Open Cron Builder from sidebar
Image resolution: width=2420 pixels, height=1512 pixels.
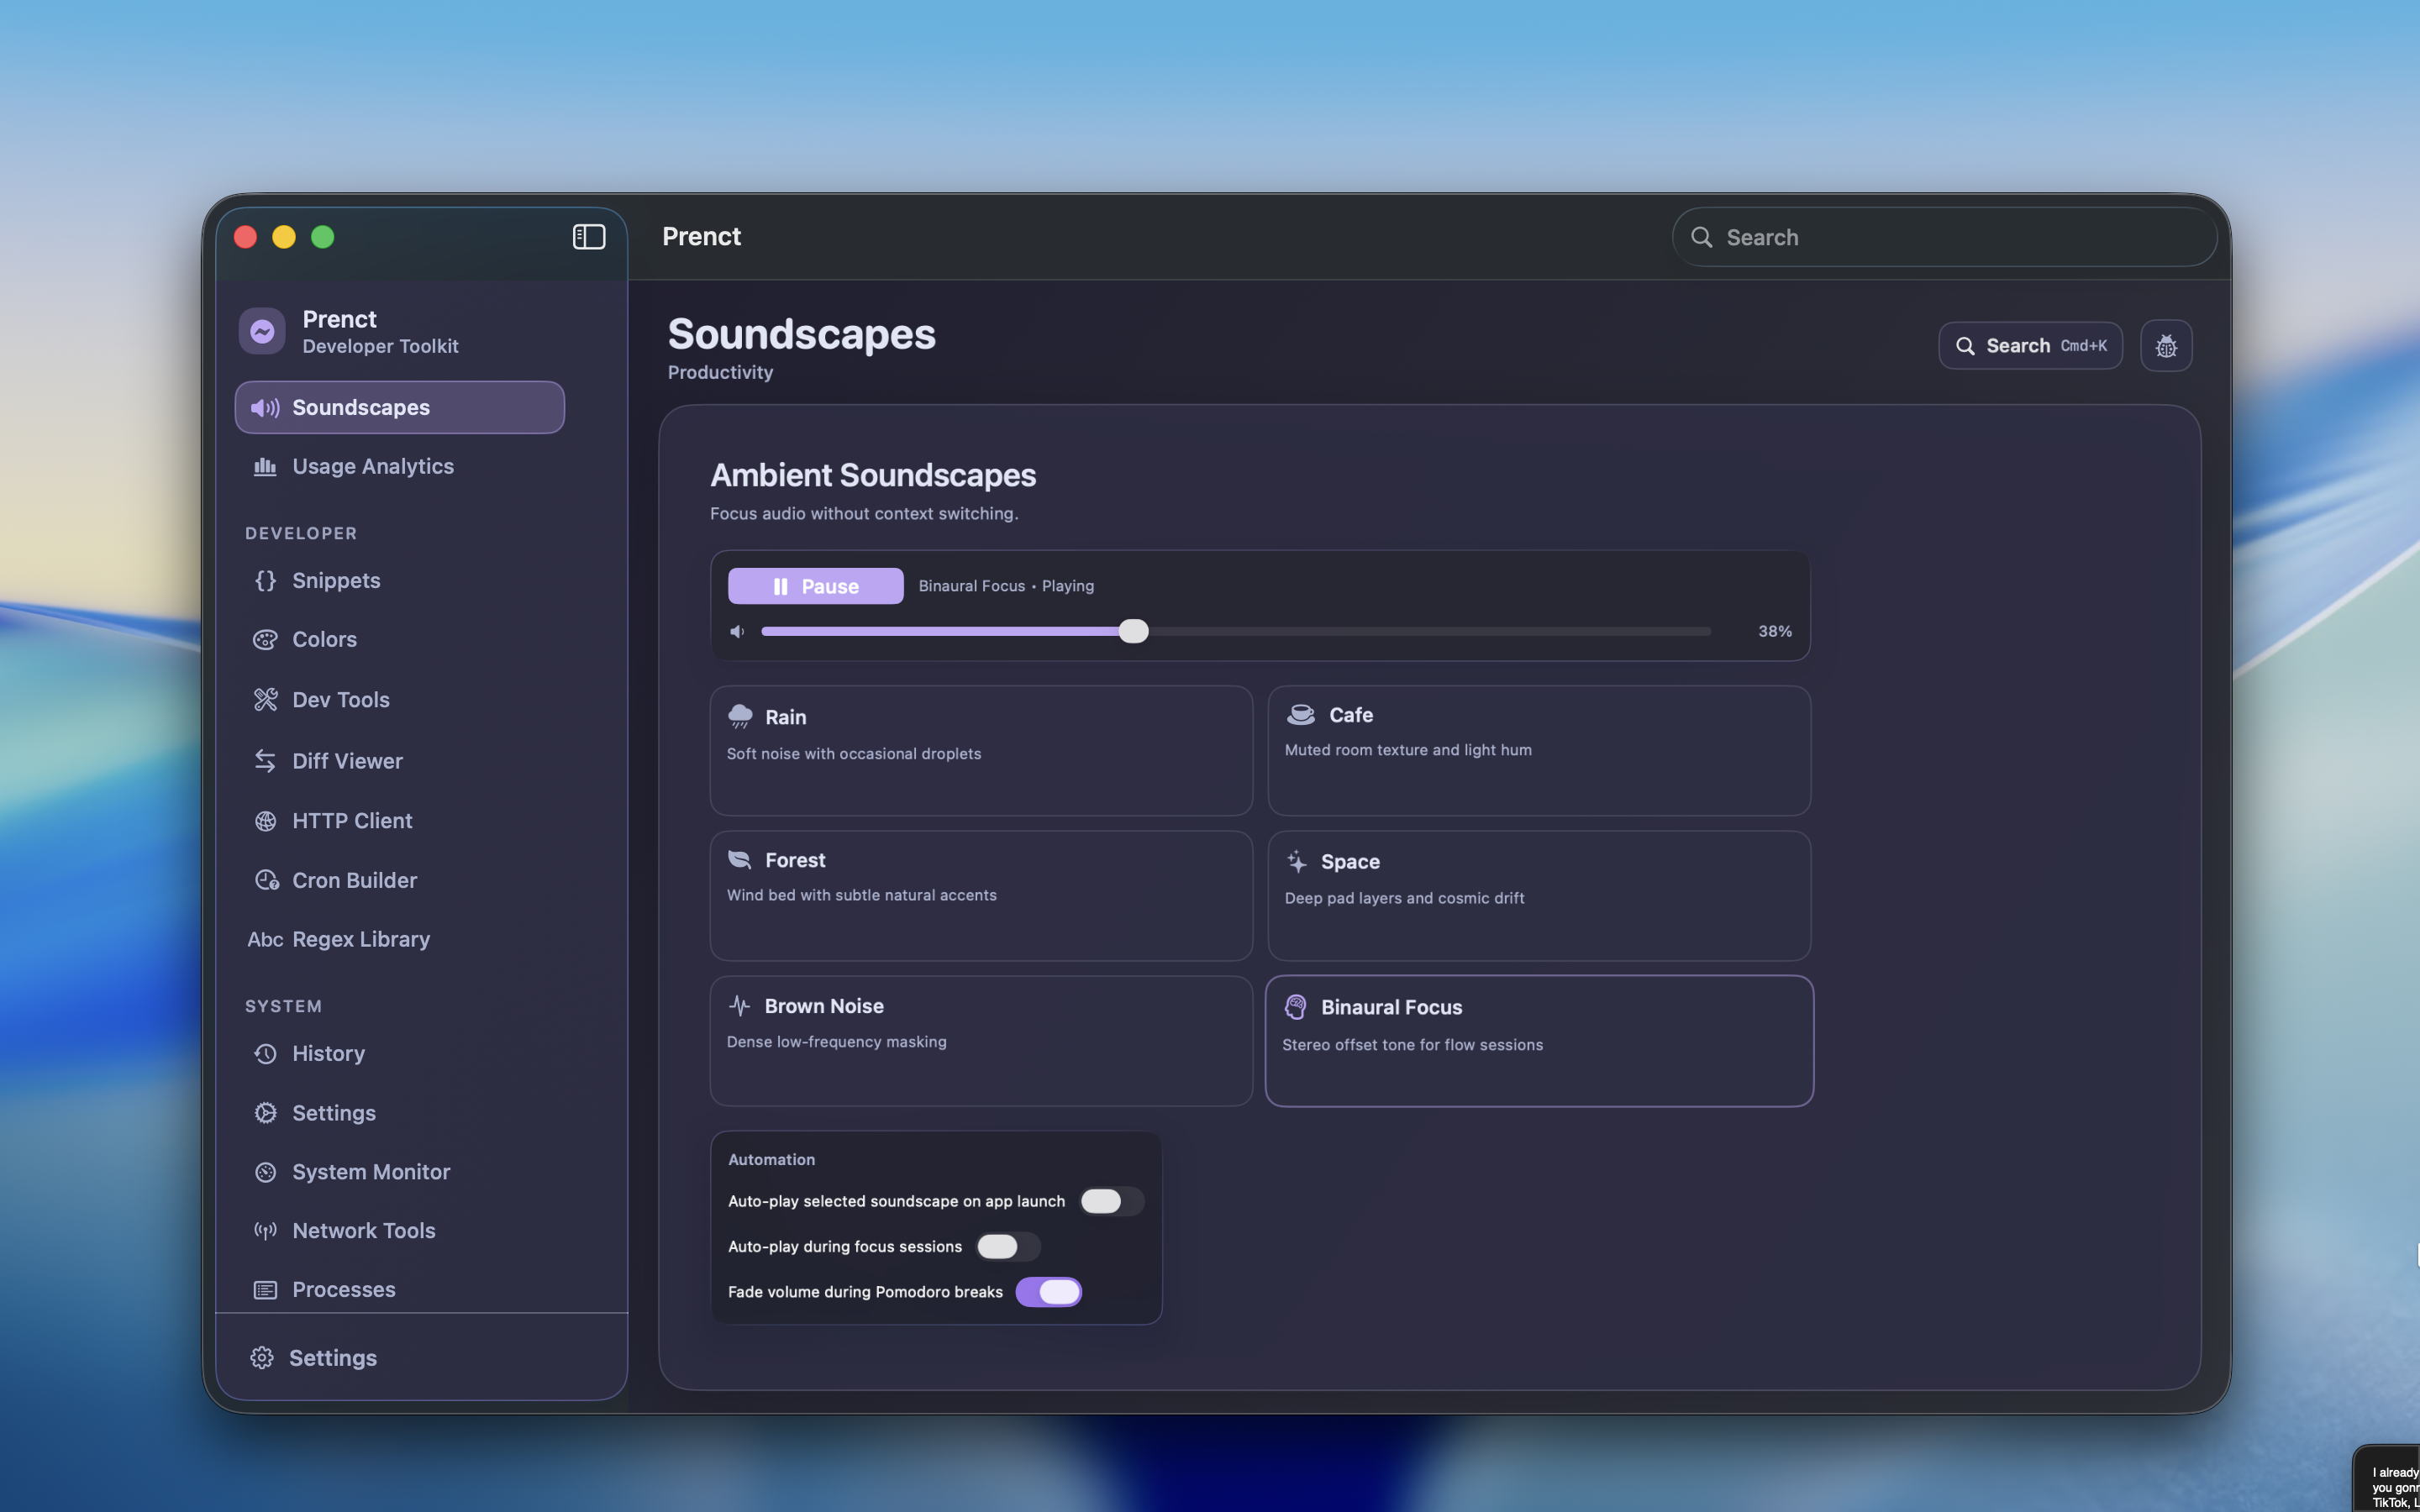[x=354, y=880]
